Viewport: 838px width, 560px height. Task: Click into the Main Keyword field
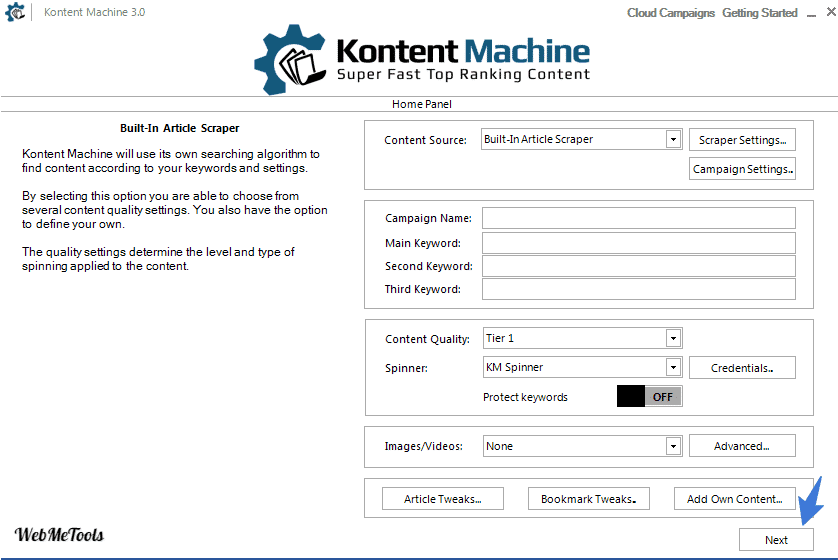click(x=639, y=243)
